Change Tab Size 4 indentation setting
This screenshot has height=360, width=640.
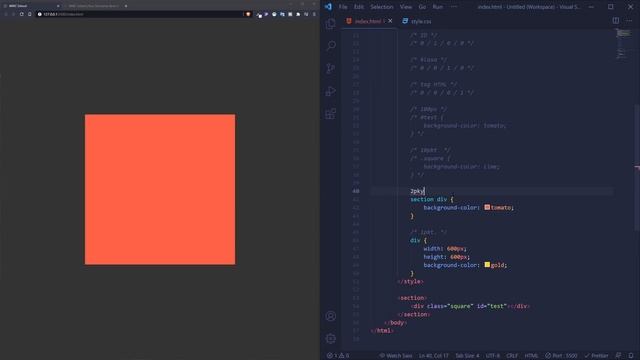click(x=467, y=356)
